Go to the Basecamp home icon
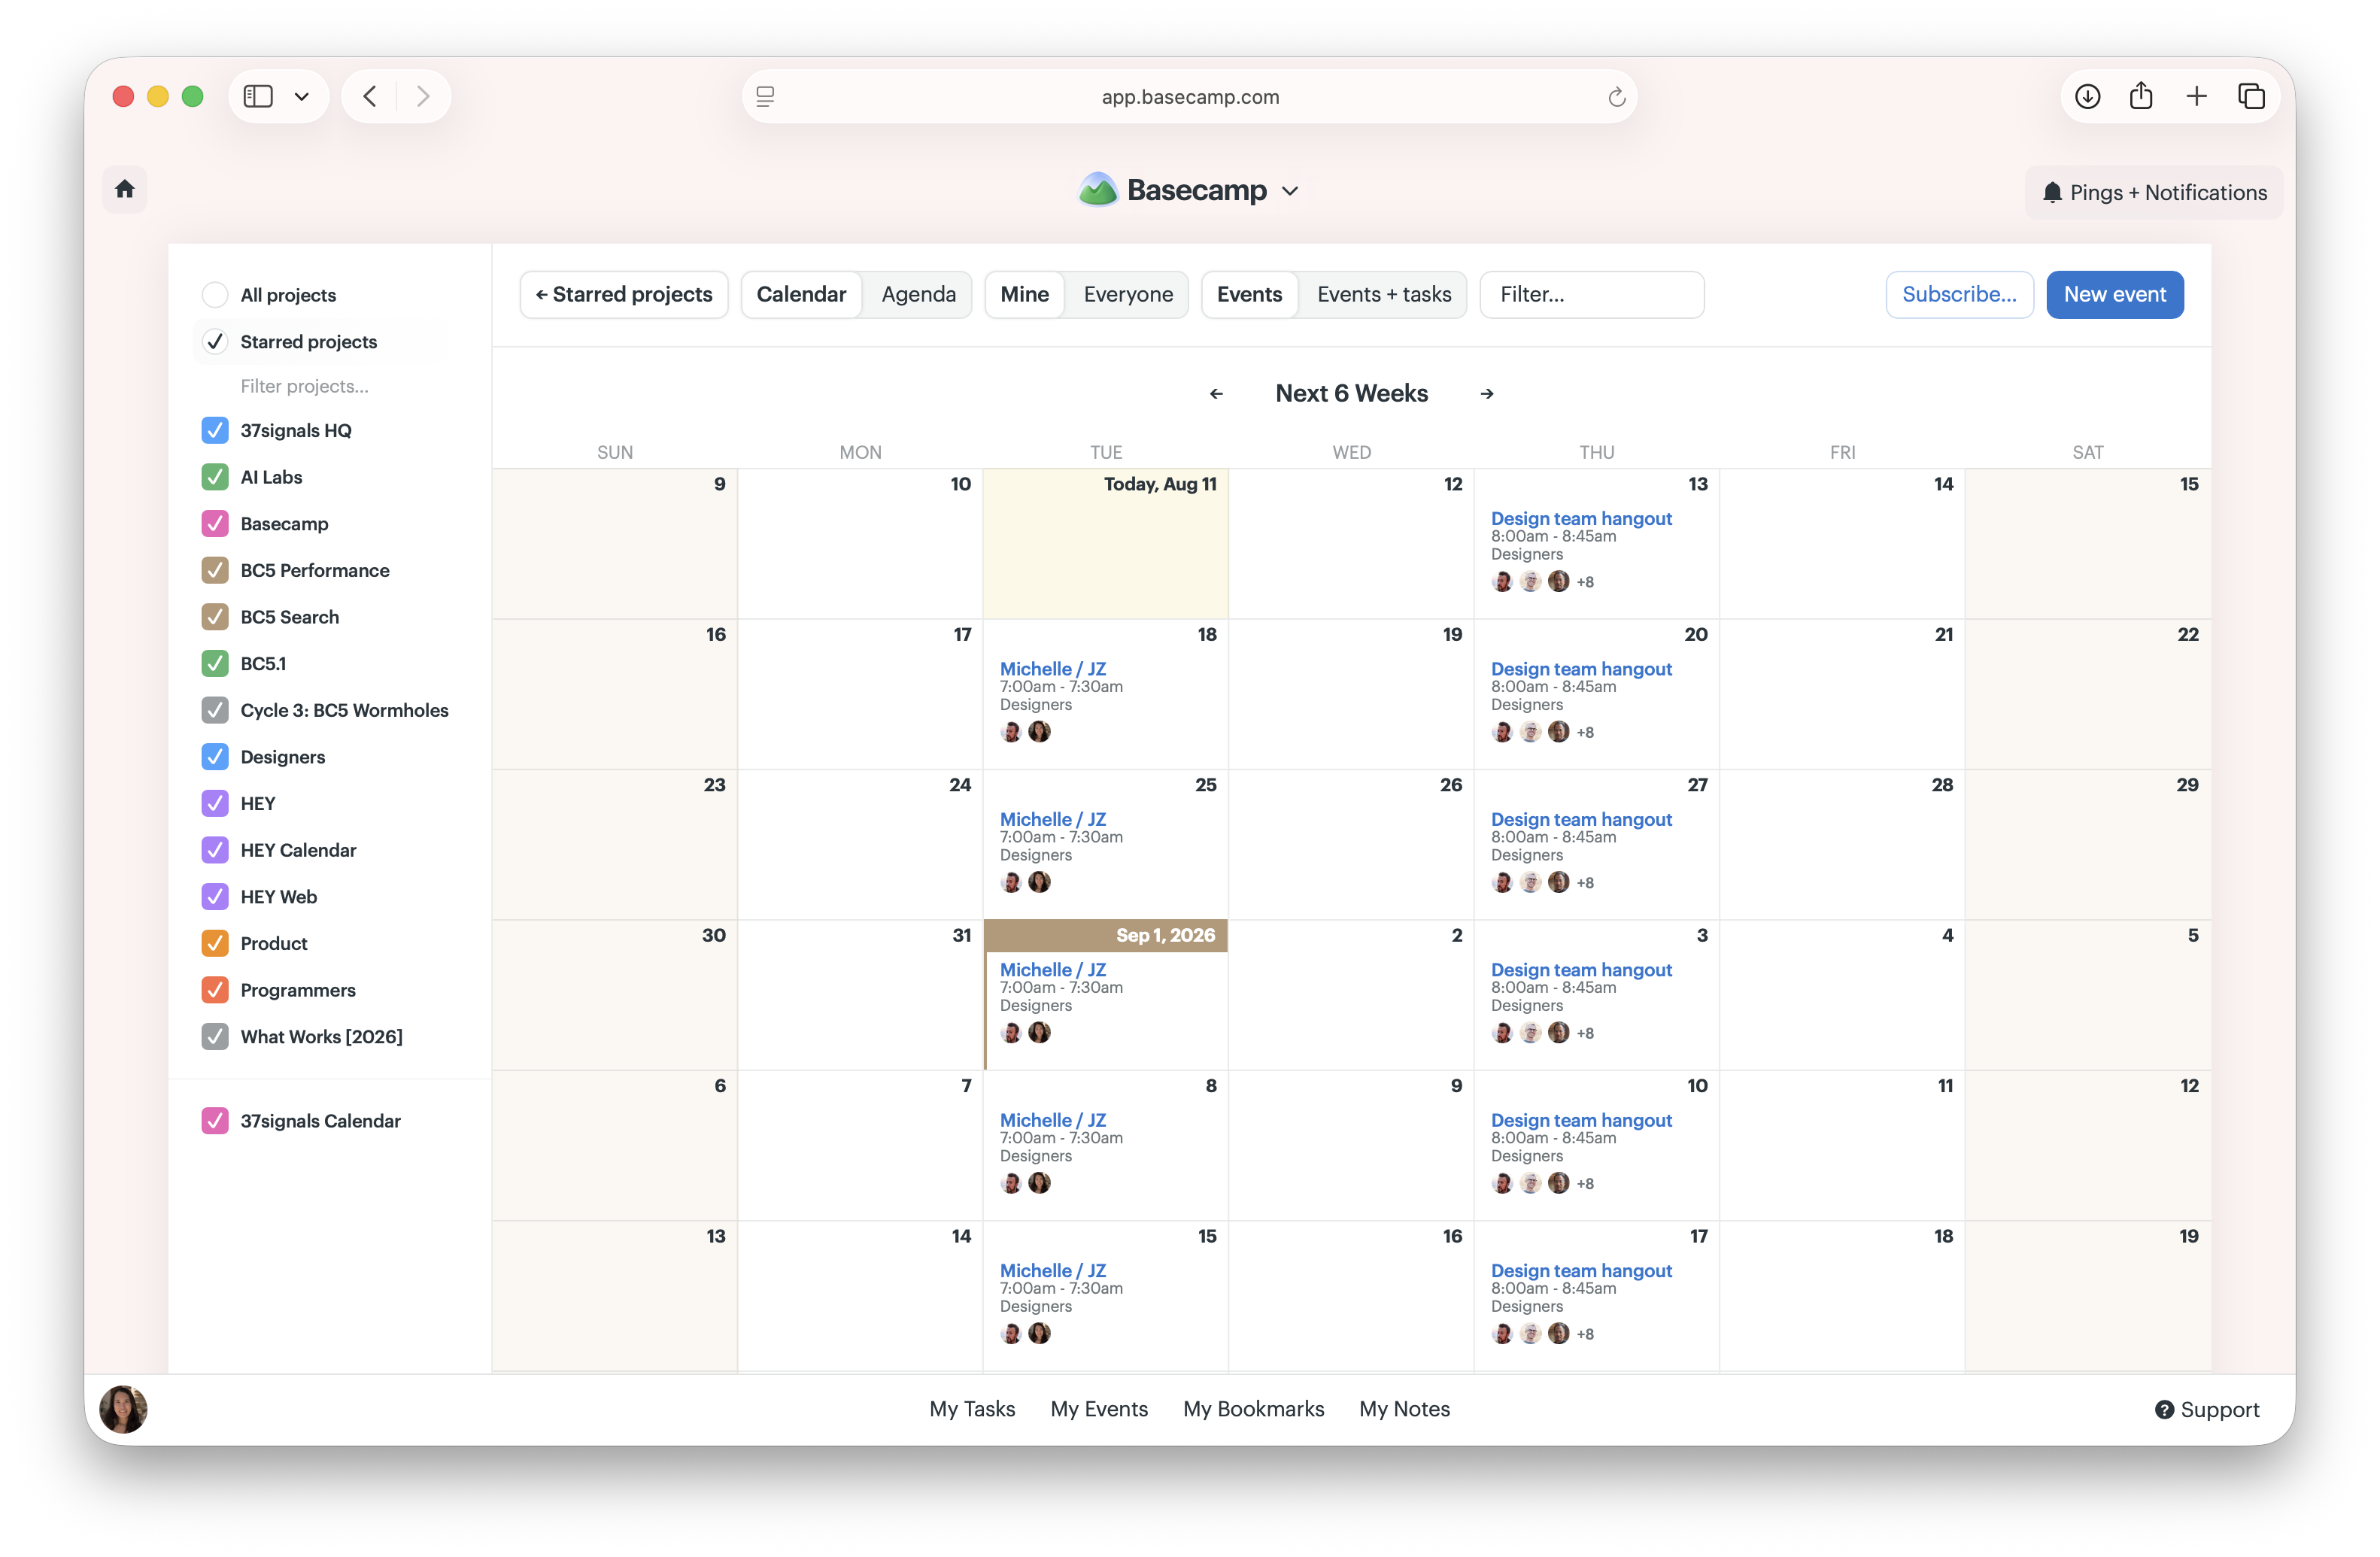The image size is (2380, 1557). pyautogui.click(x=125, y=189)
